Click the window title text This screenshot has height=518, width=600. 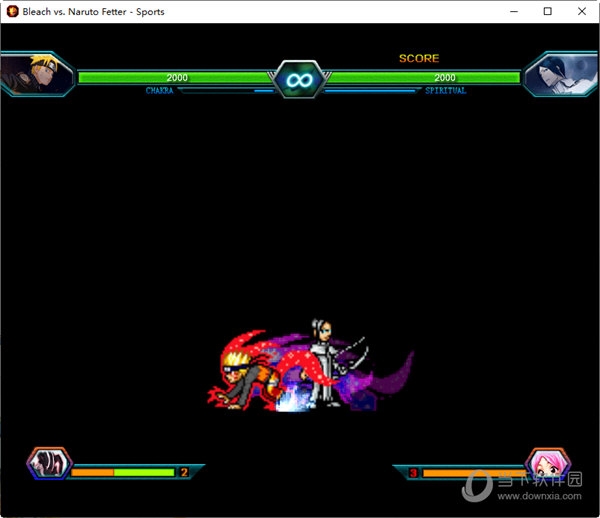point(93,12)
